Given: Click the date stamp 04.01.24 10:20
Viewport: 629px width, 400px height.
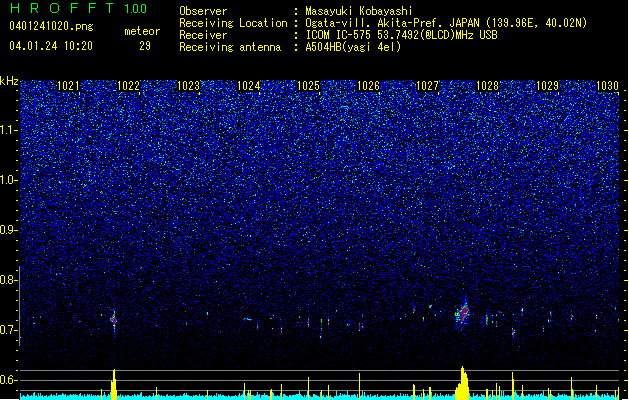Looking at the screenshot, I should tap(51, 46).
